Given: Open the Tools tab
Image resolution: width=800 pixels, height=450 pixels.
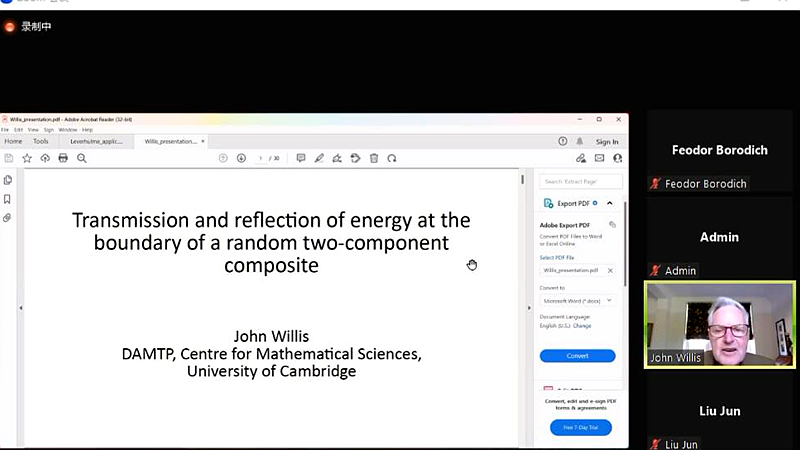Looking at the screenshot, I should [x=41, y=142].
